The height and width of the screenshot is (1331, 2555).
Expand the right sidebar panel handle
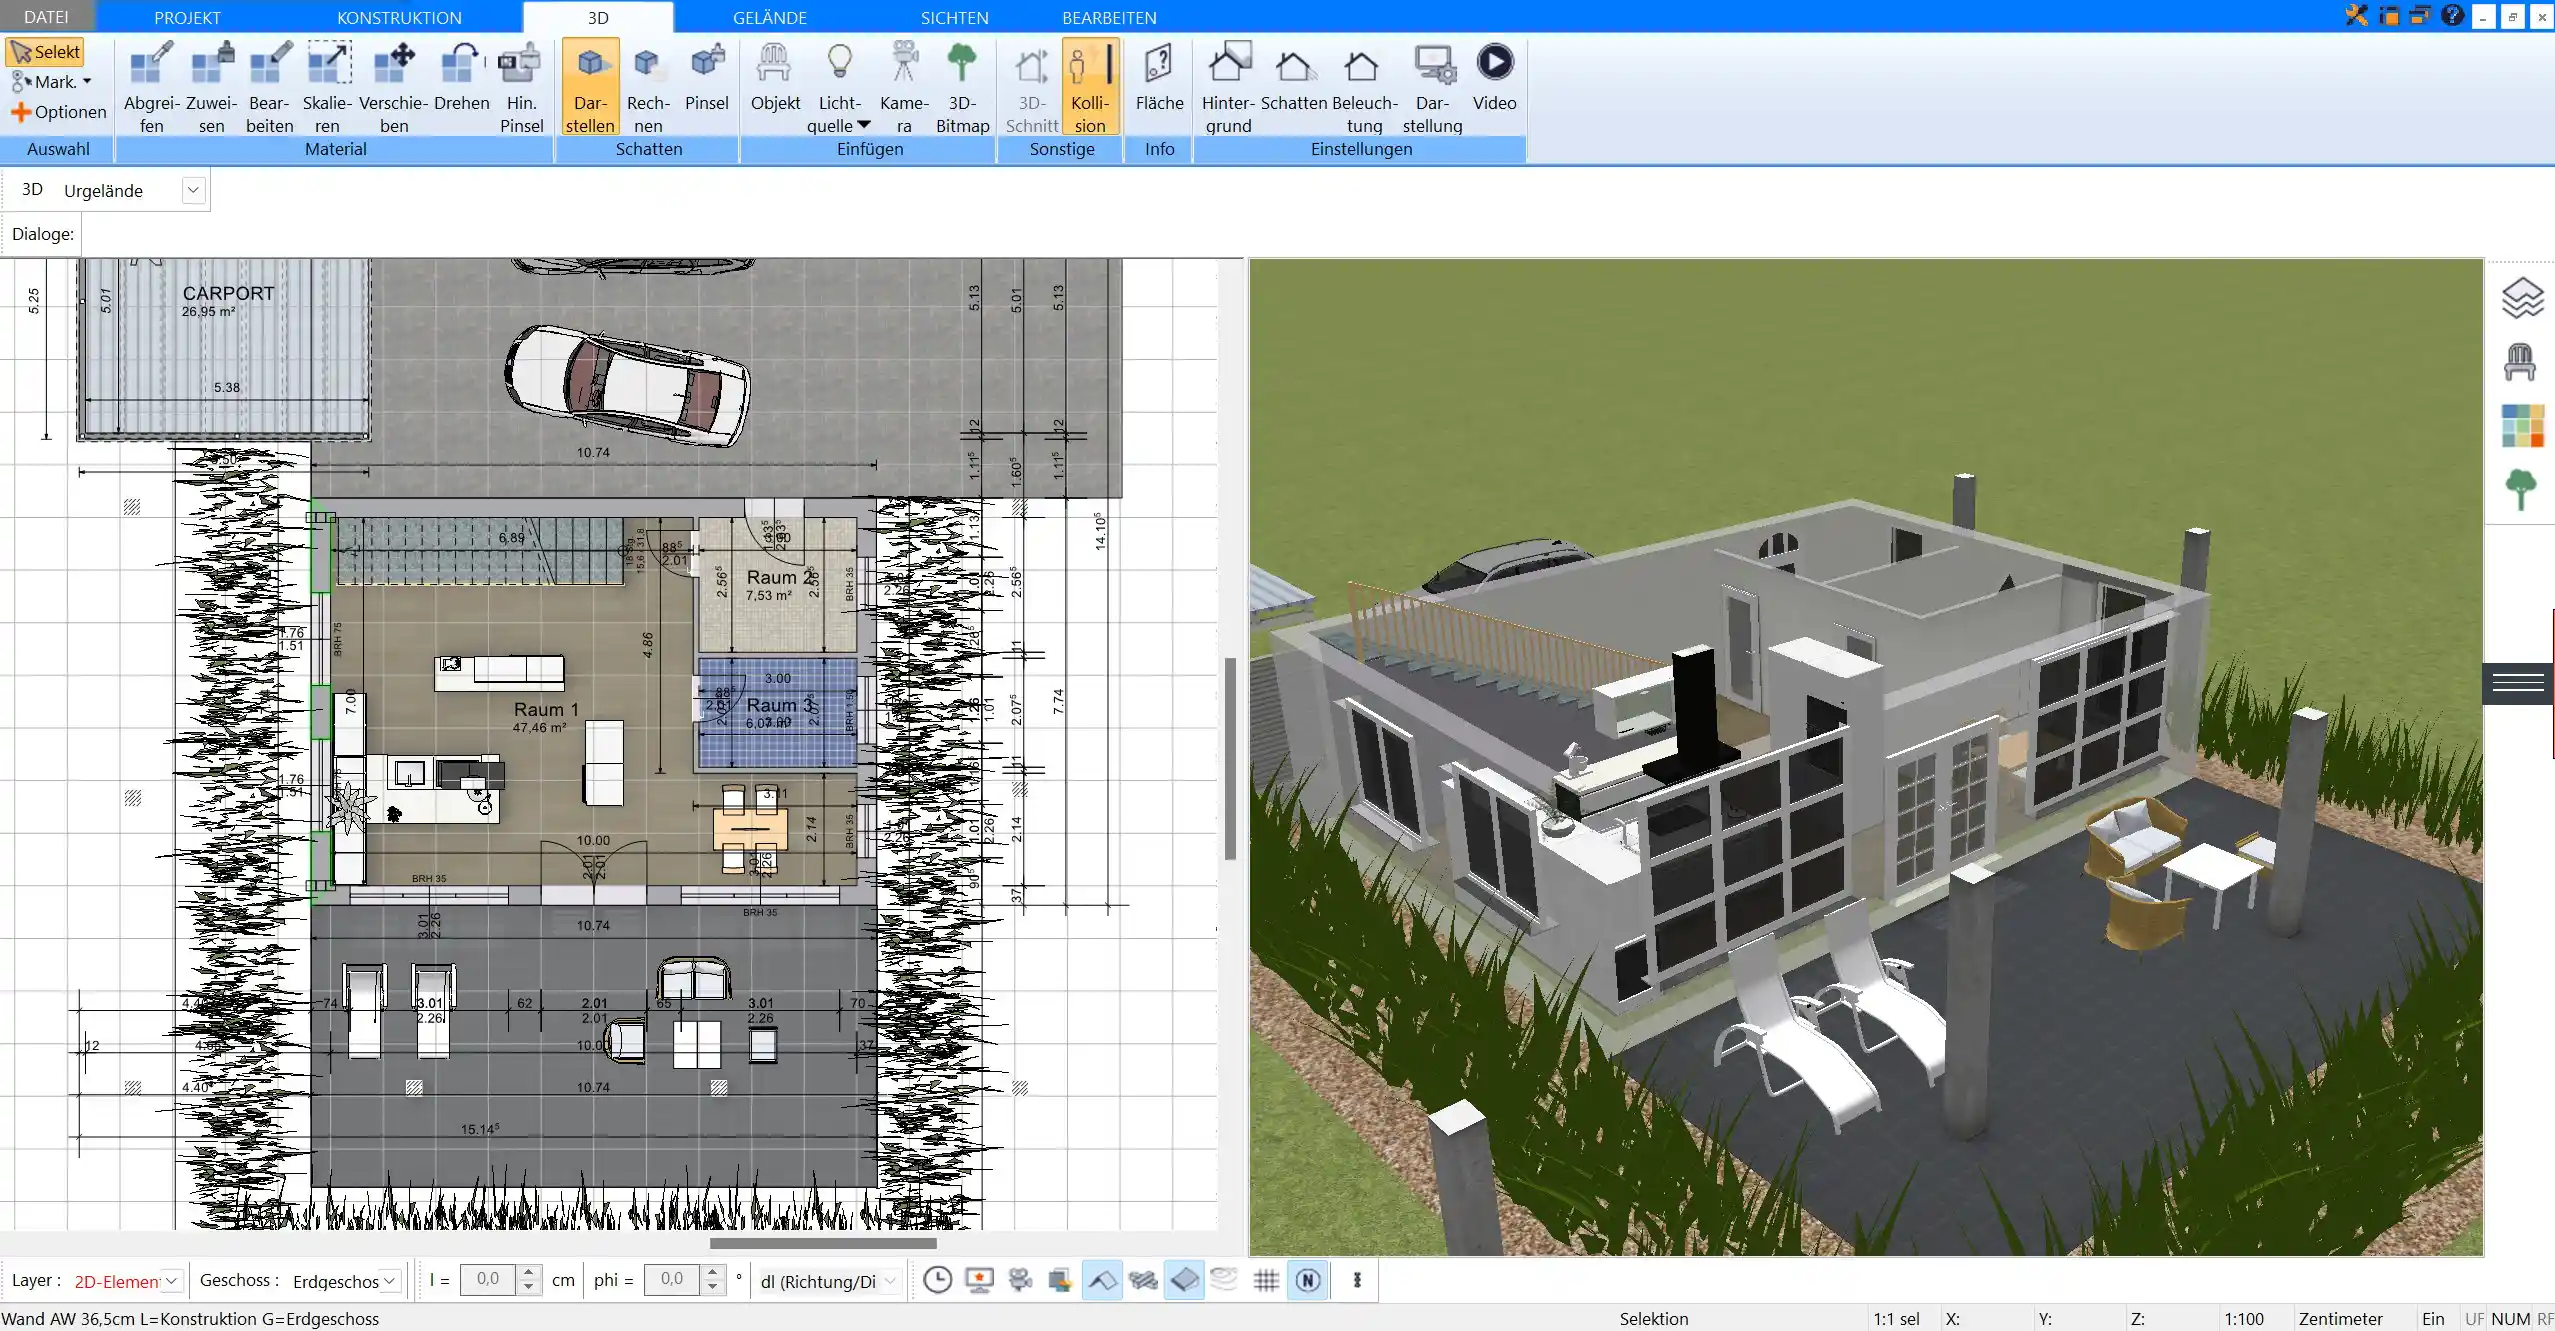[2518, 684]
